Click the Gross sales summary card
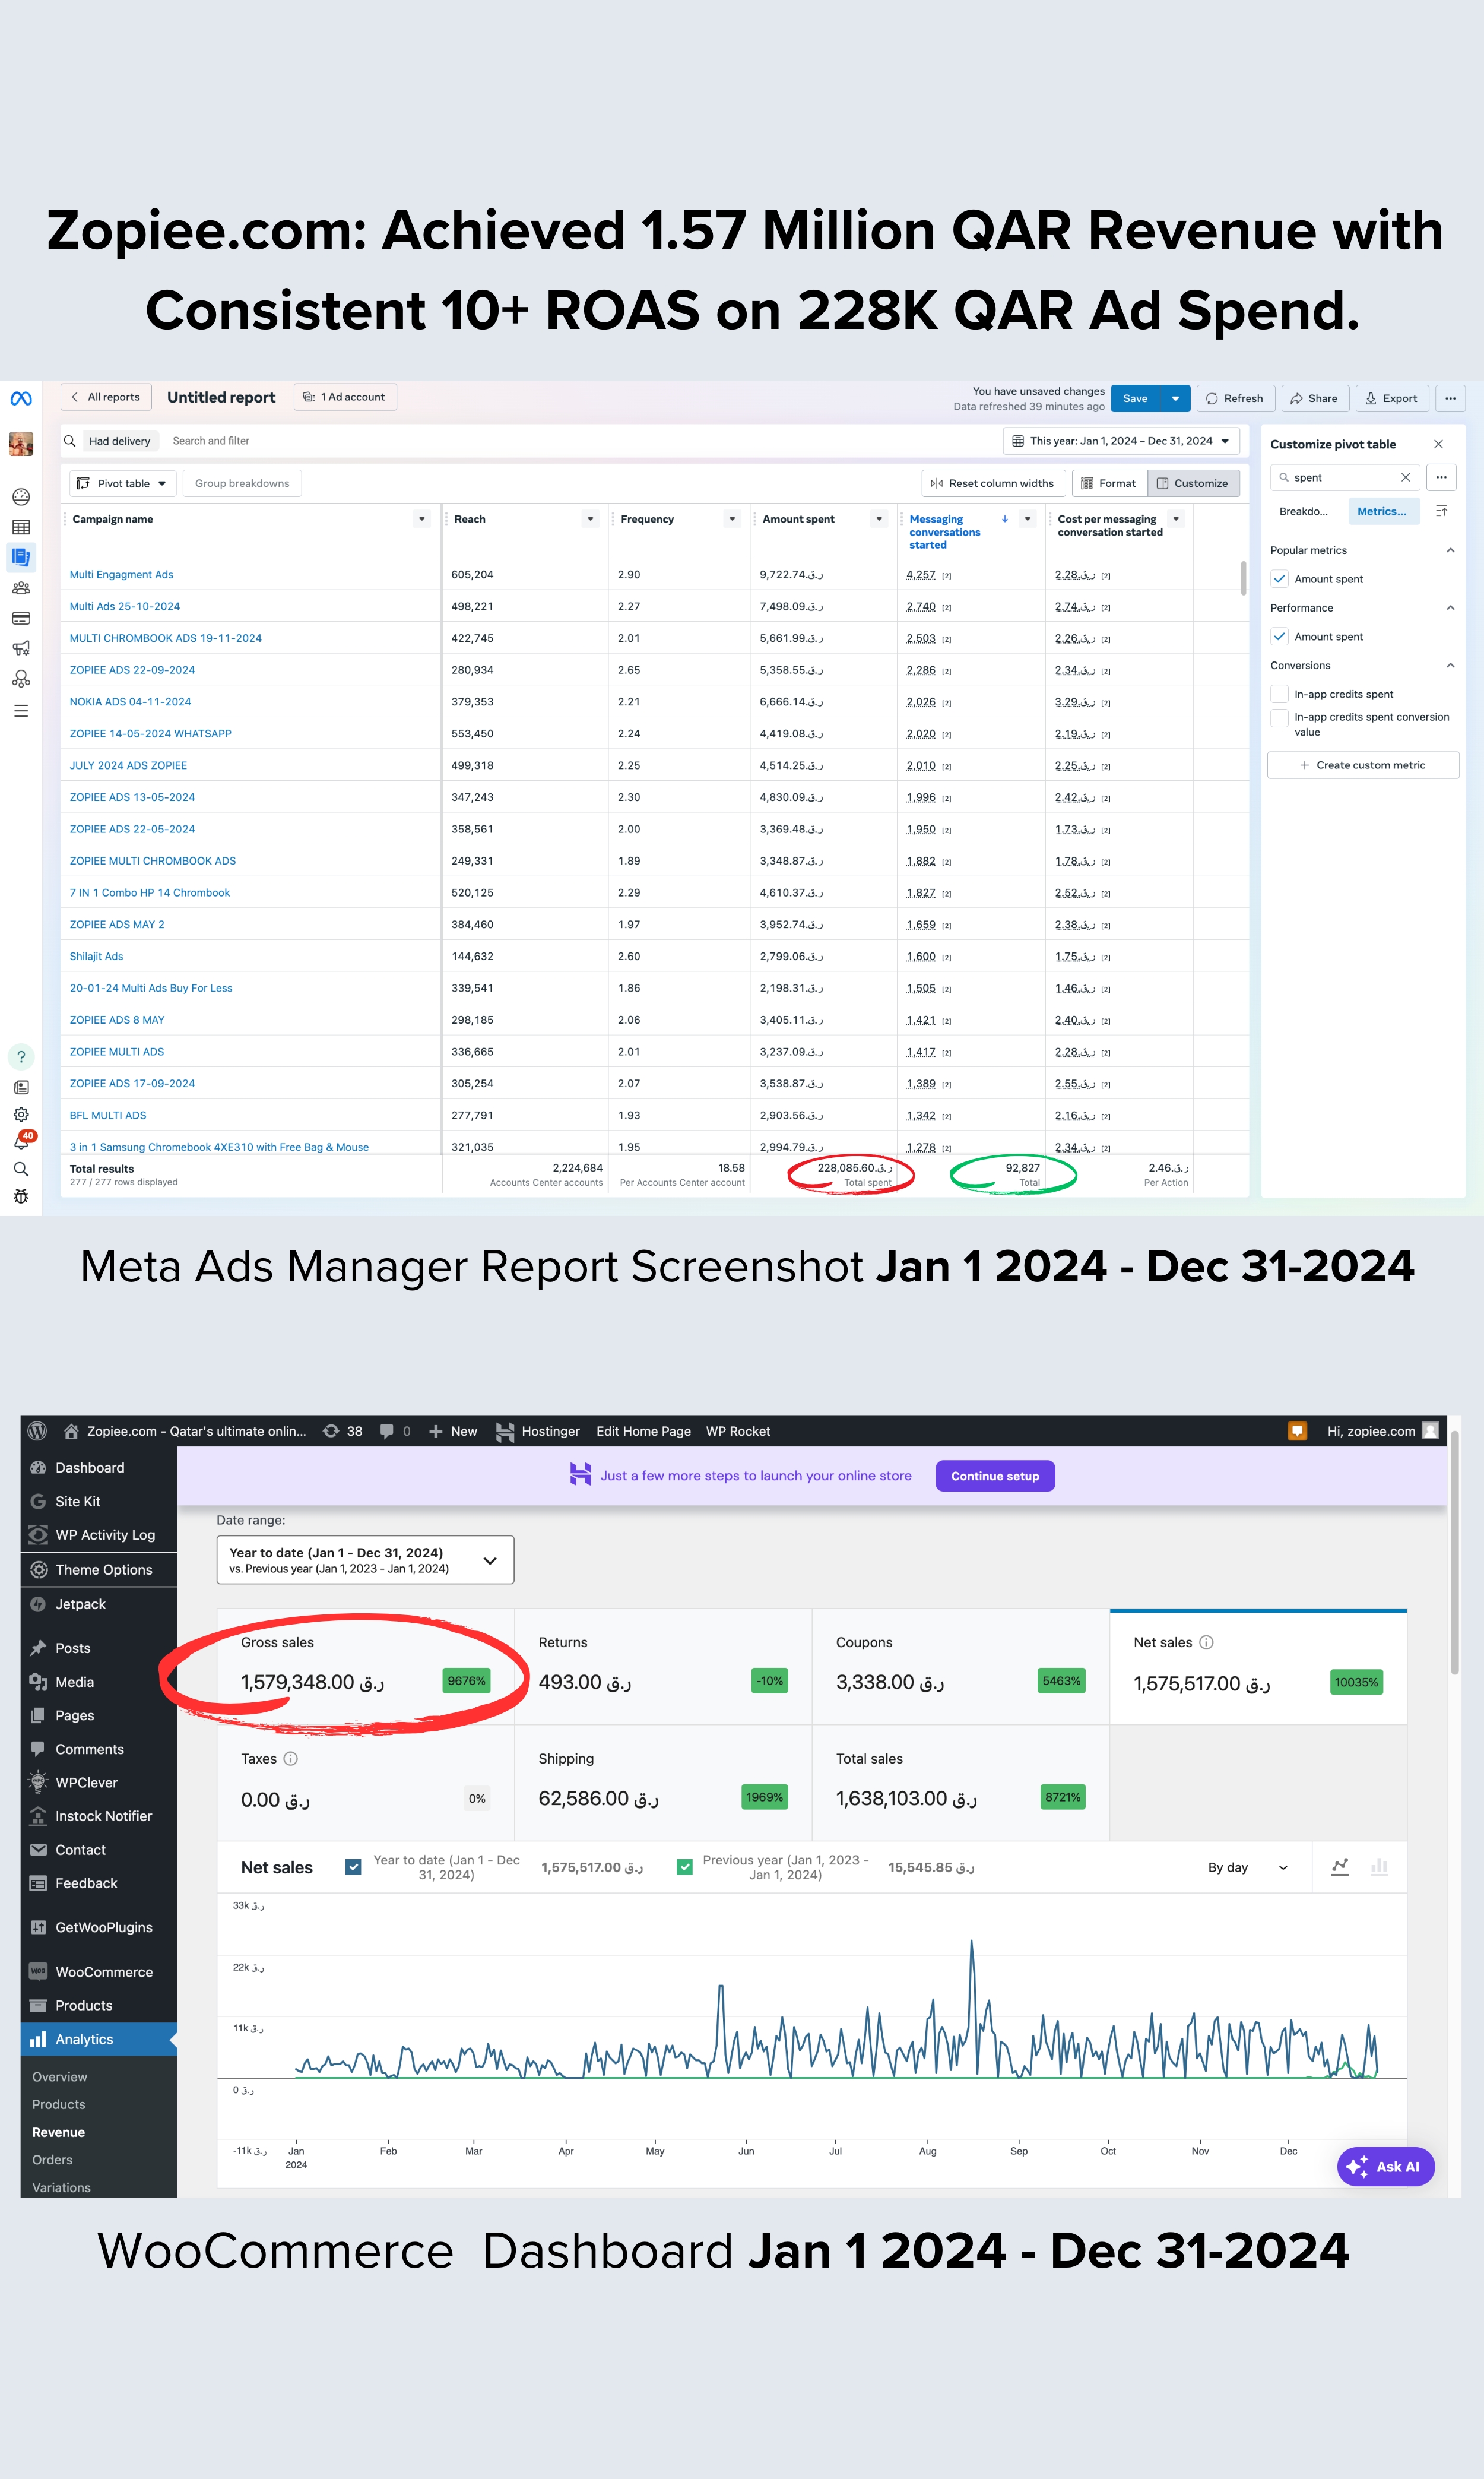Viewport: 1484px width, 2479px height. [x=366, y=1667]
